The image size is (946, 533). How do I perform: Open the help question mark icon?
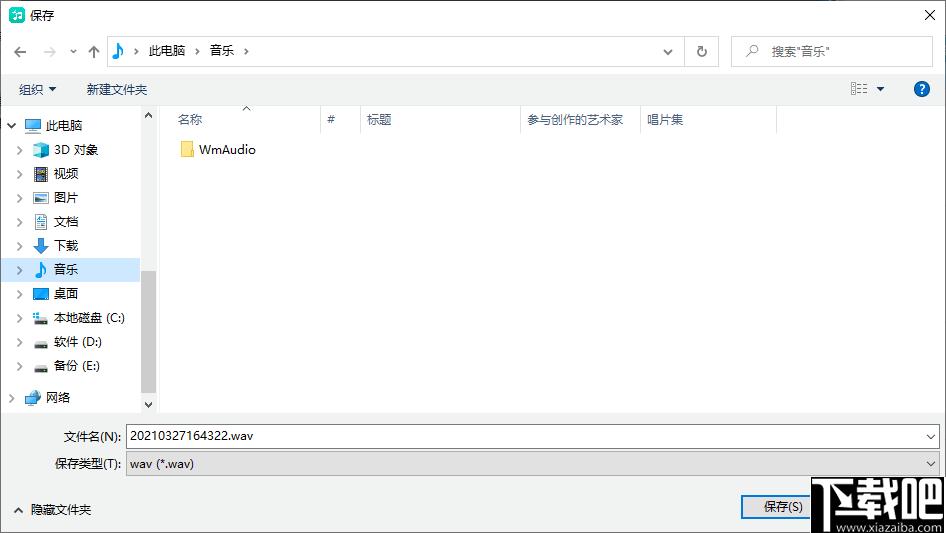coord(921,89)
